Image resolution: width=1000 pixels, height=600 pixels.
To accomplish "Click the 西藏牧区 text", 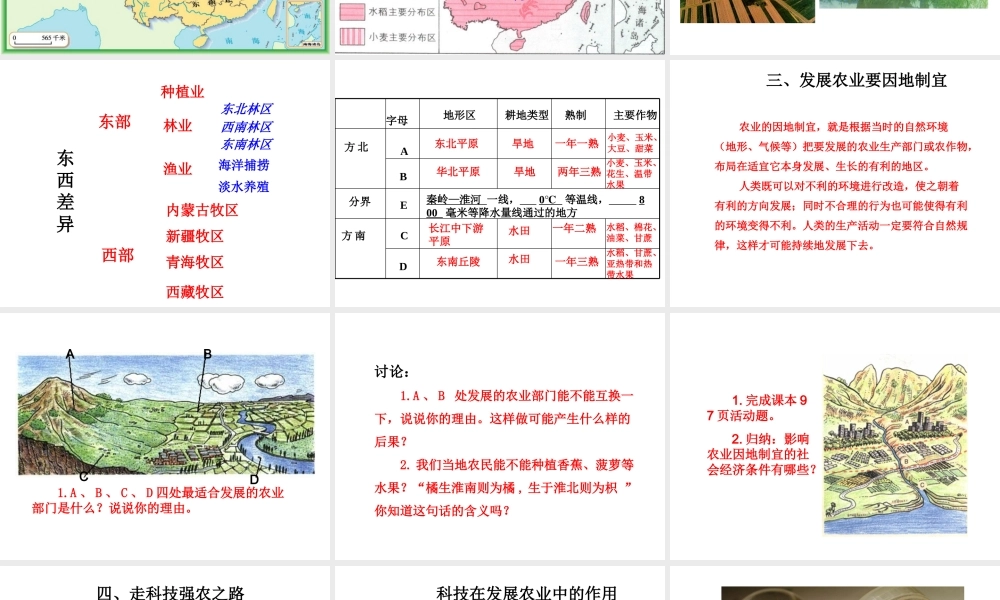I will 195,292.
